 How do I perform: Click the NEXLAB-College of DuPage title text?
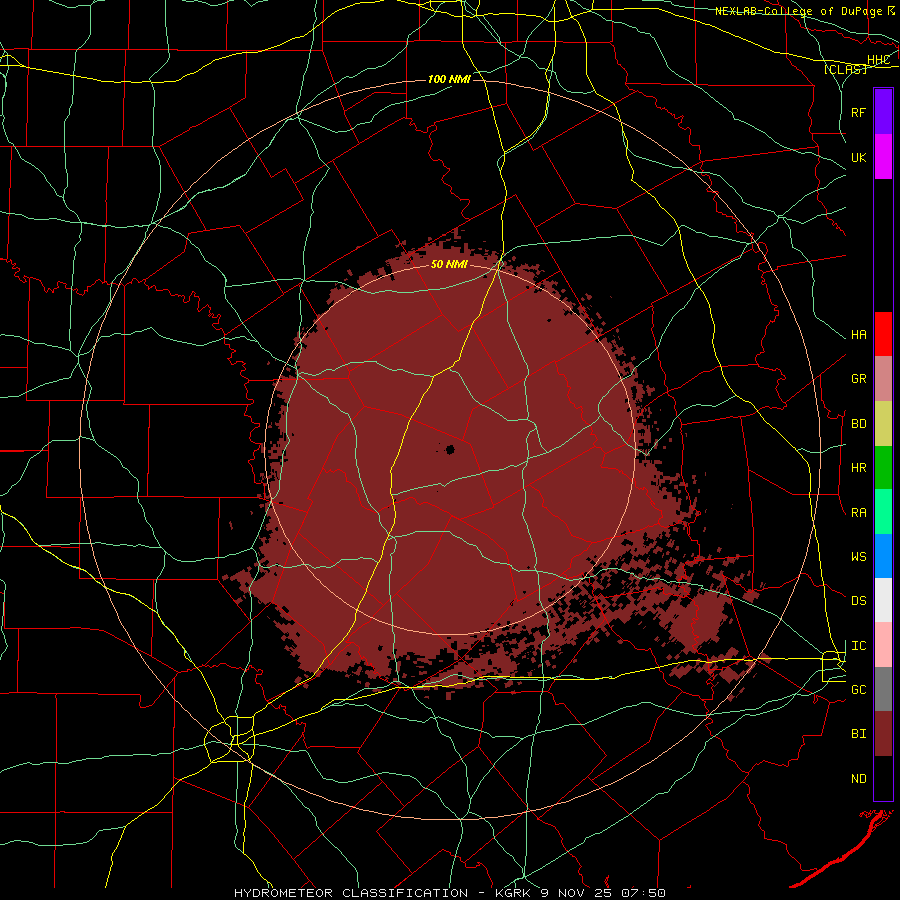click(798, 11)
